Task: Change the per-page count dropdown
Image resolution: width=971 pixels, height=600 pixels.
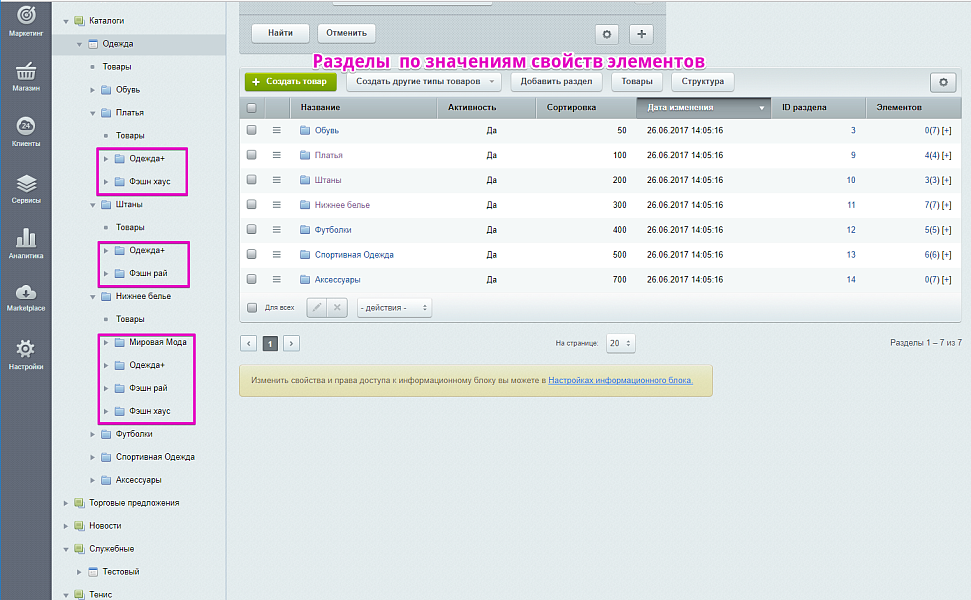Action: tap(620, 343)
